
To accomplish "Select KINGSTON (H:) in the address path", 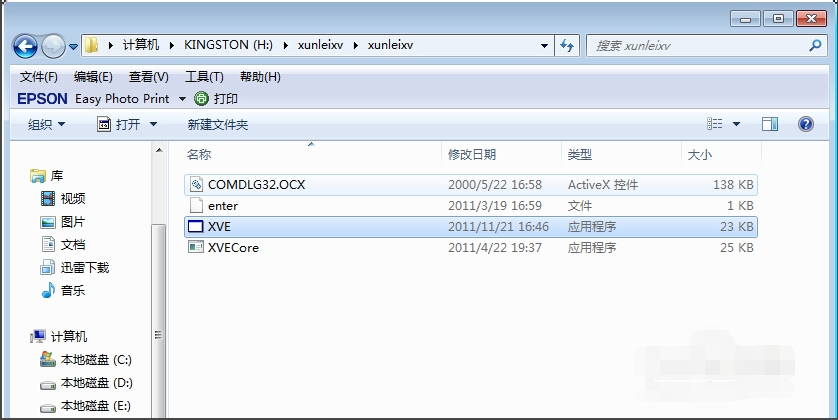I will tap(228, 45).
